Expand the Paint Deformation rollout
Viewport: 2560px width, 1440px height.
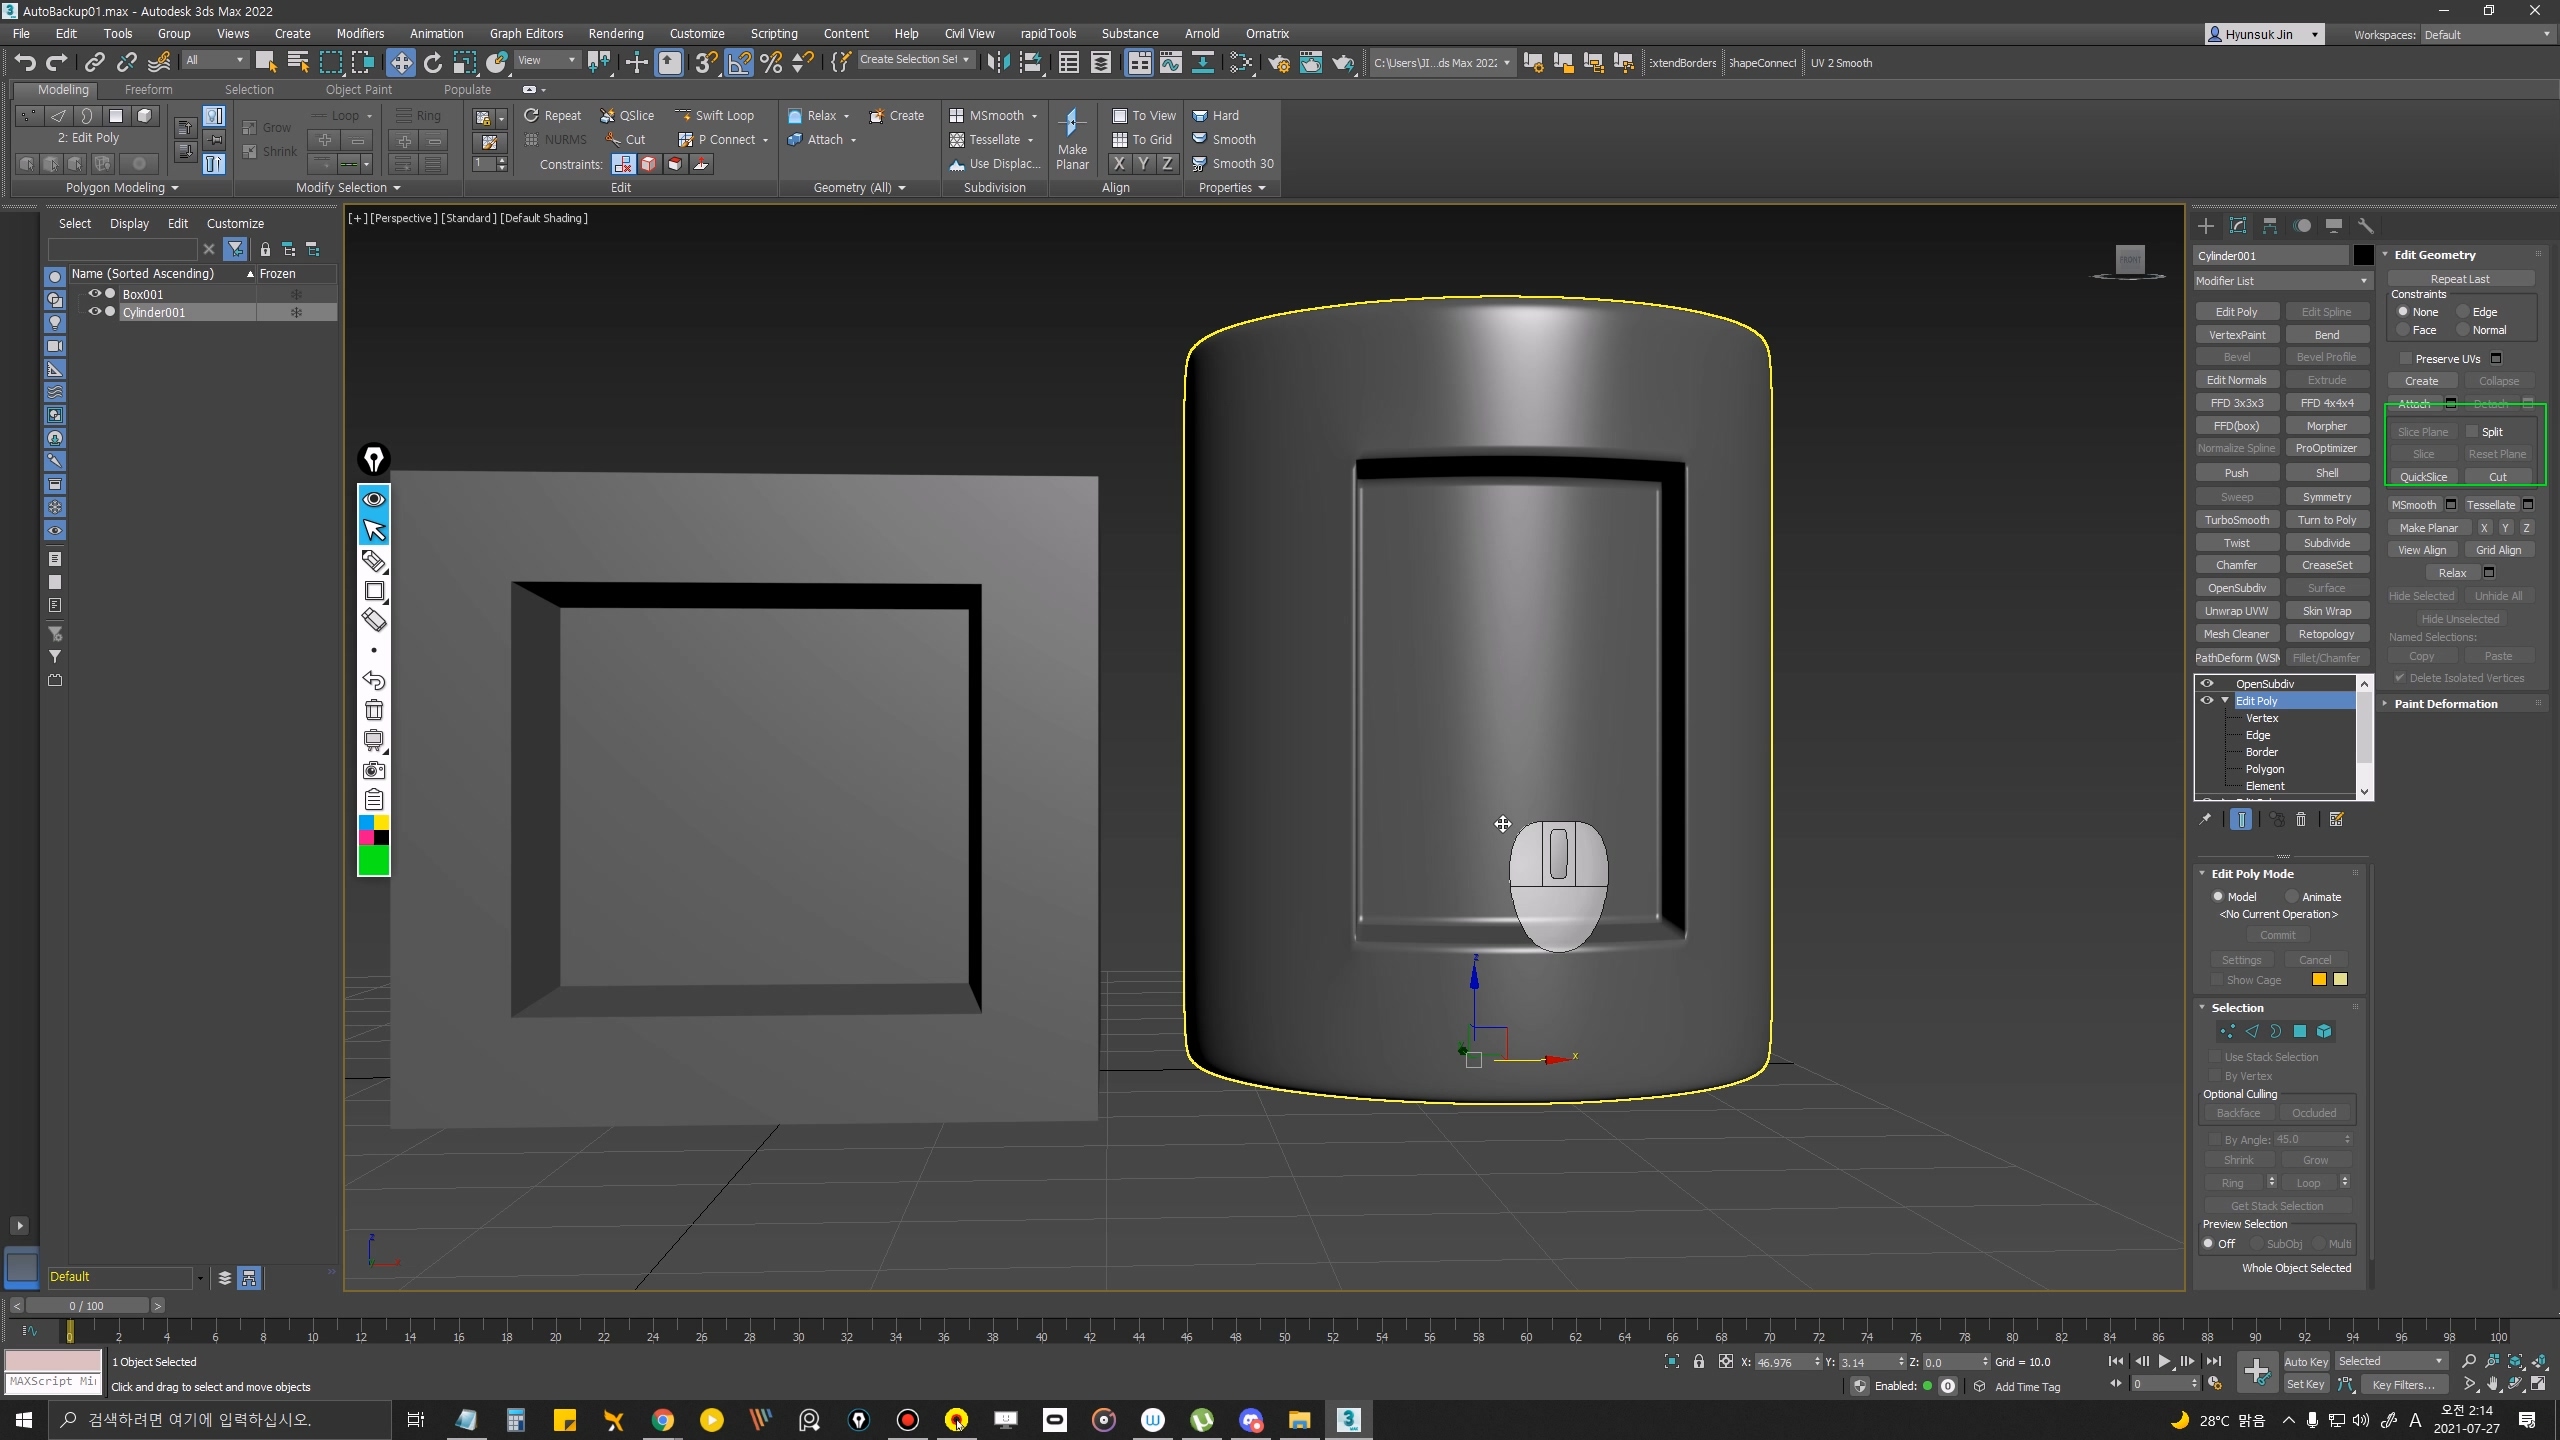tap(2445, 704)
